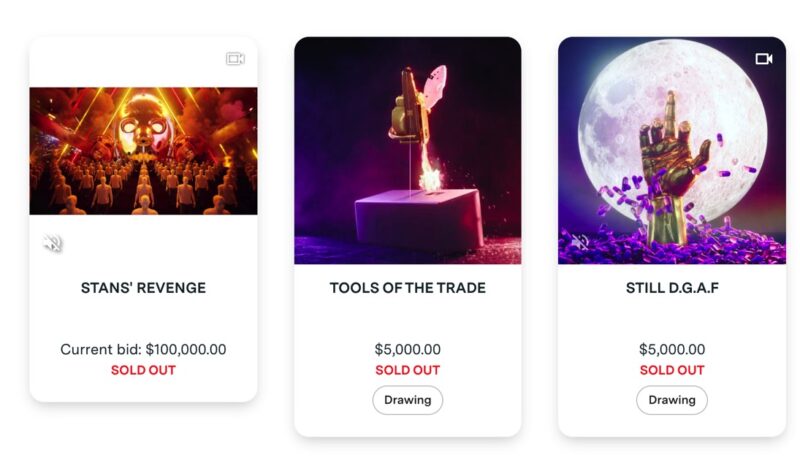Click the STANS' REVENGE title

pyautogui.click(x=143, y=288)
